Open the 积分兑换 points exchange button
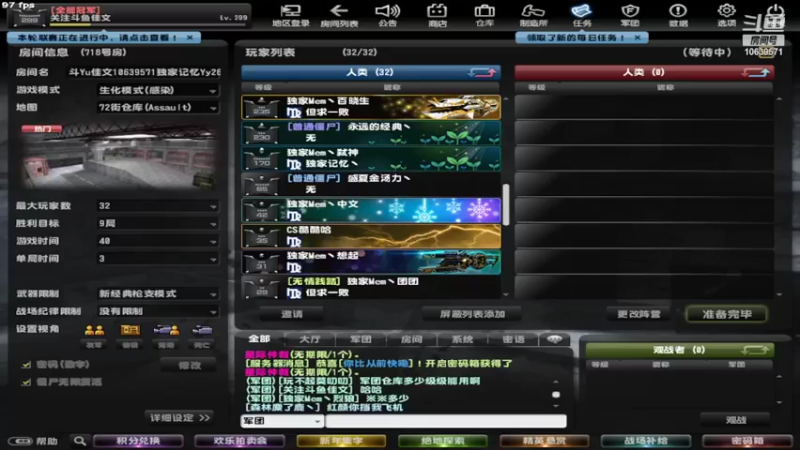Image resolution: width=800 pixels, height=450 pixels. coord(138,441)
